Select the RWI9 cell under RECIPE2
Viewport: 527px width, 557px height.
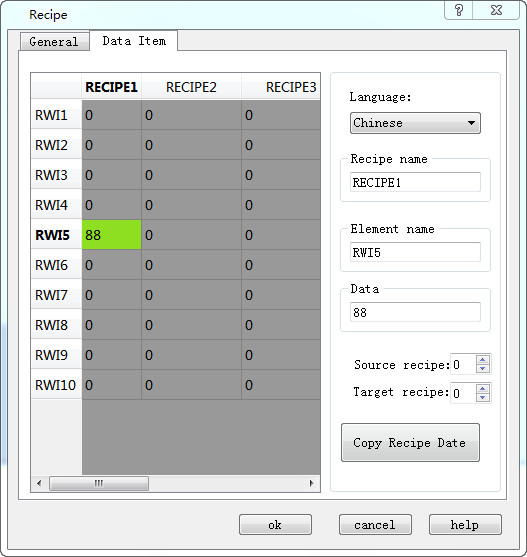[191, 355]
